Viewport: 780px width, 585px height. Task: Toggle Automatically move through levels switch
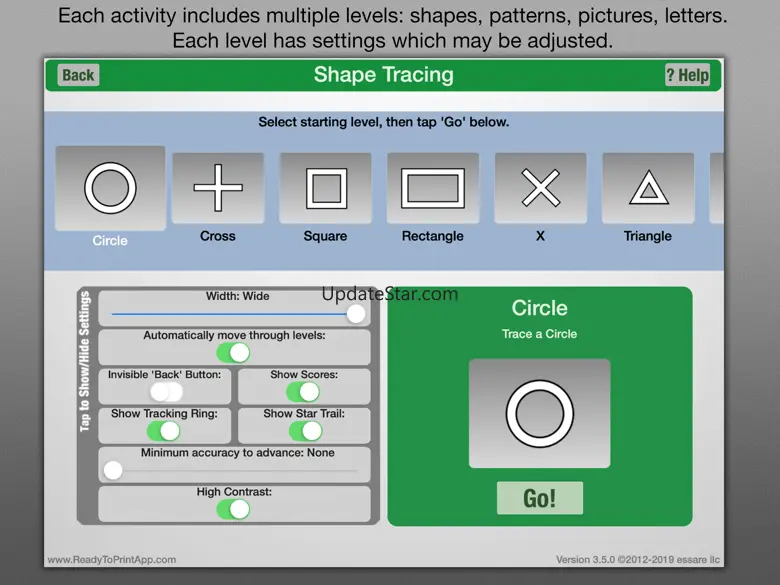233,353
